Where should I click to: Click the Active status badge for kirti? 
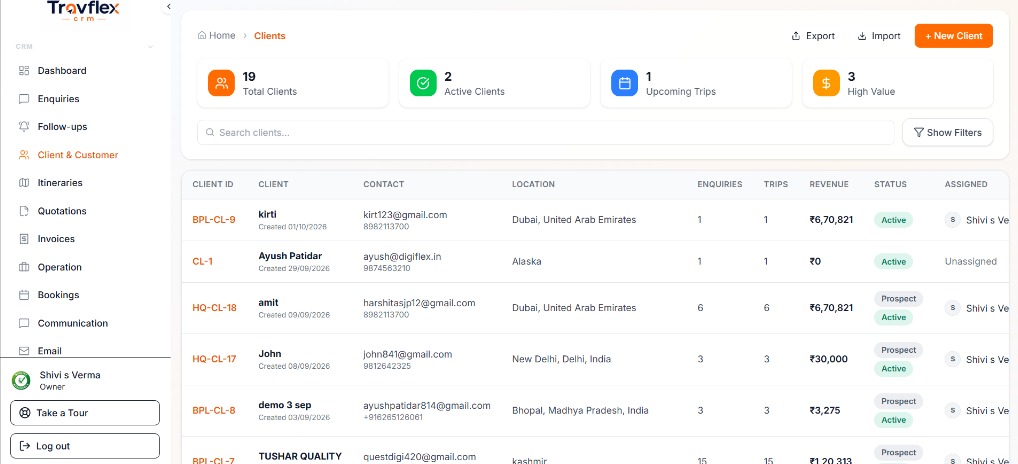[893, 220]
